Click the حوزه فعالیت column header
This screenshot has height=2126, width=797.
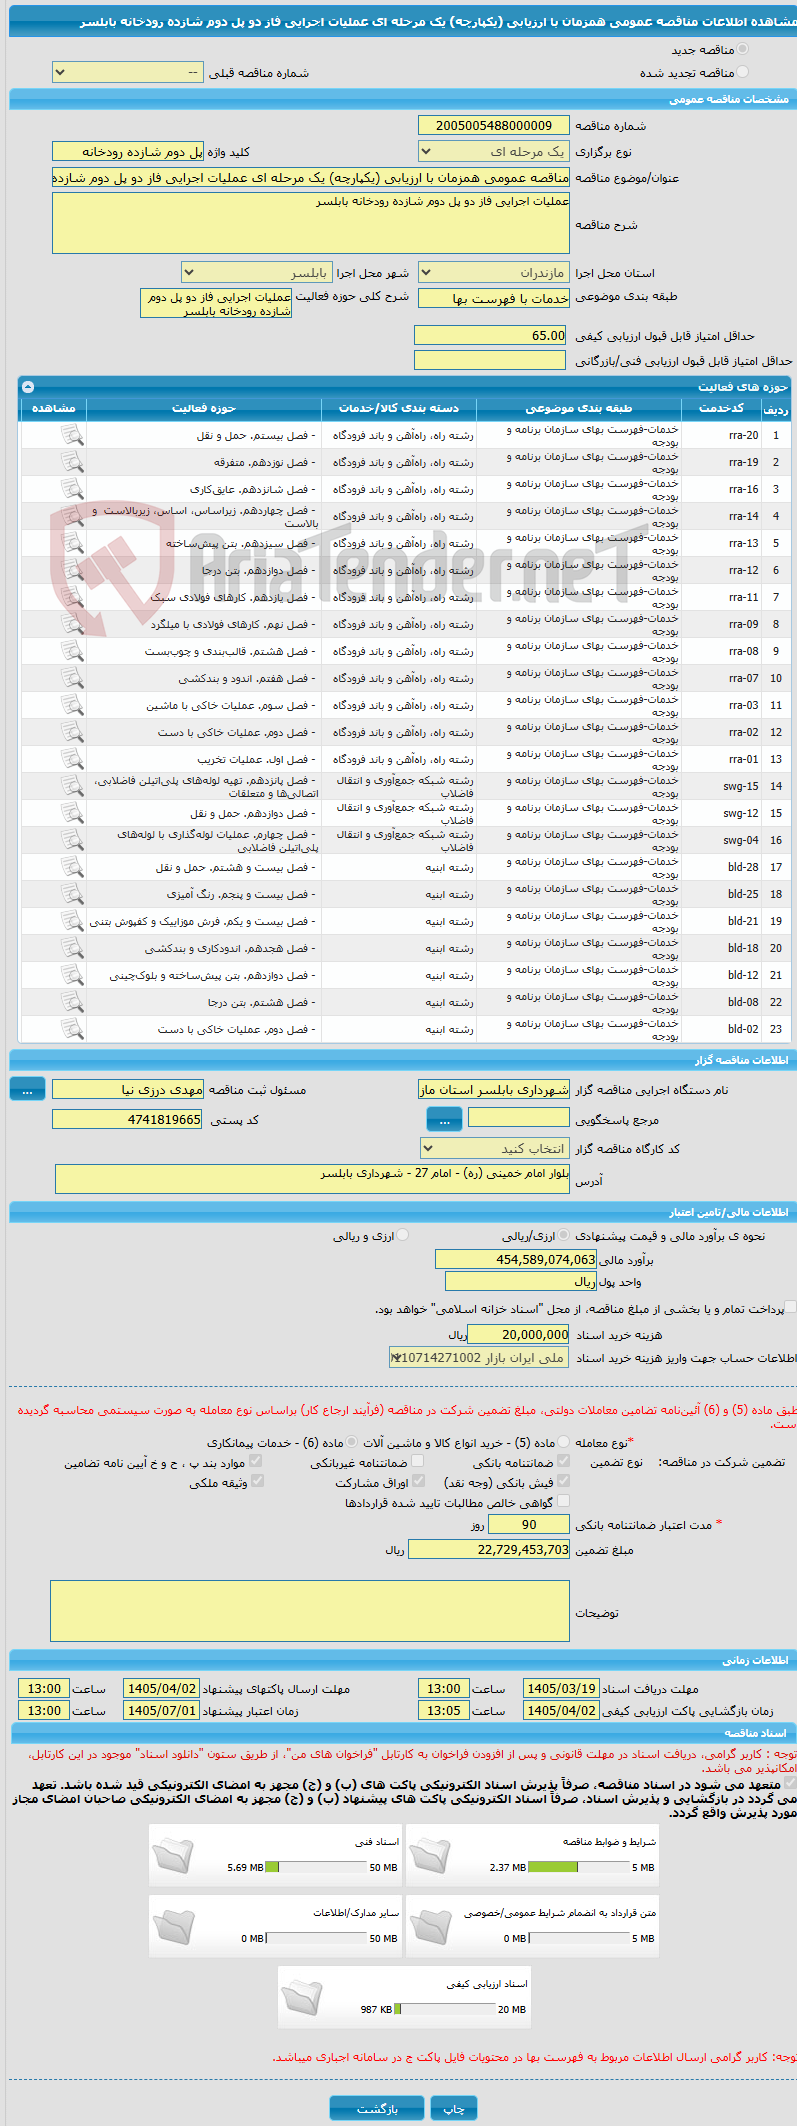204,408
